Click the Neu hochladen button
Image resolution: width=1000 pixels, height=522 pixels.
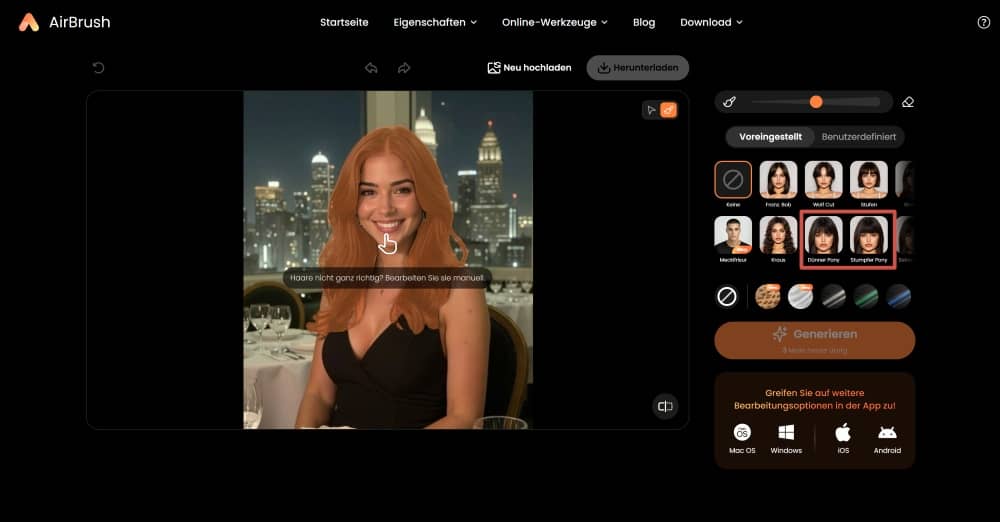point(529,68)
